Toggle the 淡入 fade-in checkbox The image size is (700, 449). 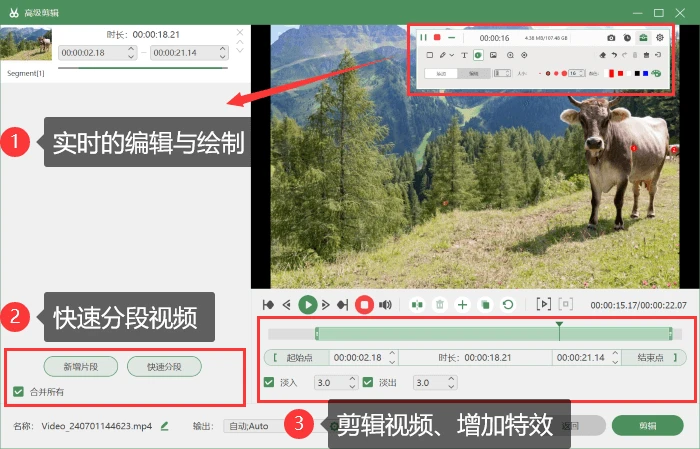(x=269, y=382)
